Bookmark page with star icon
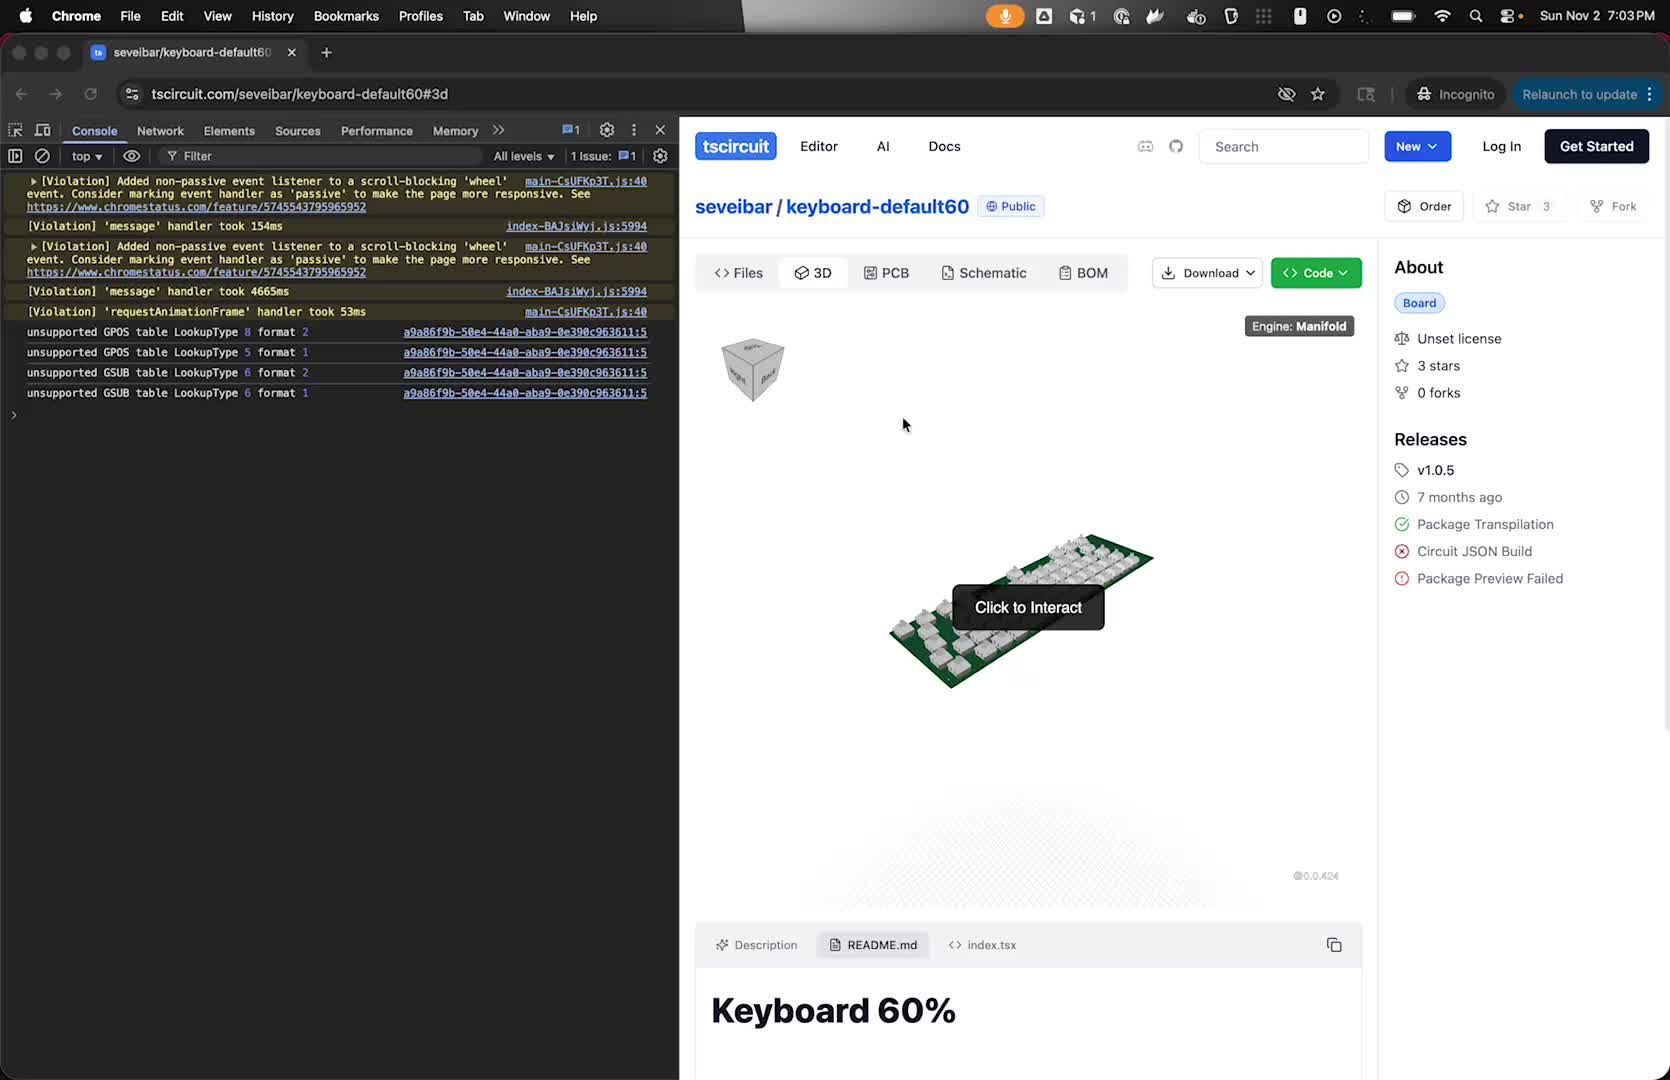 click(x=1318, y=94)
